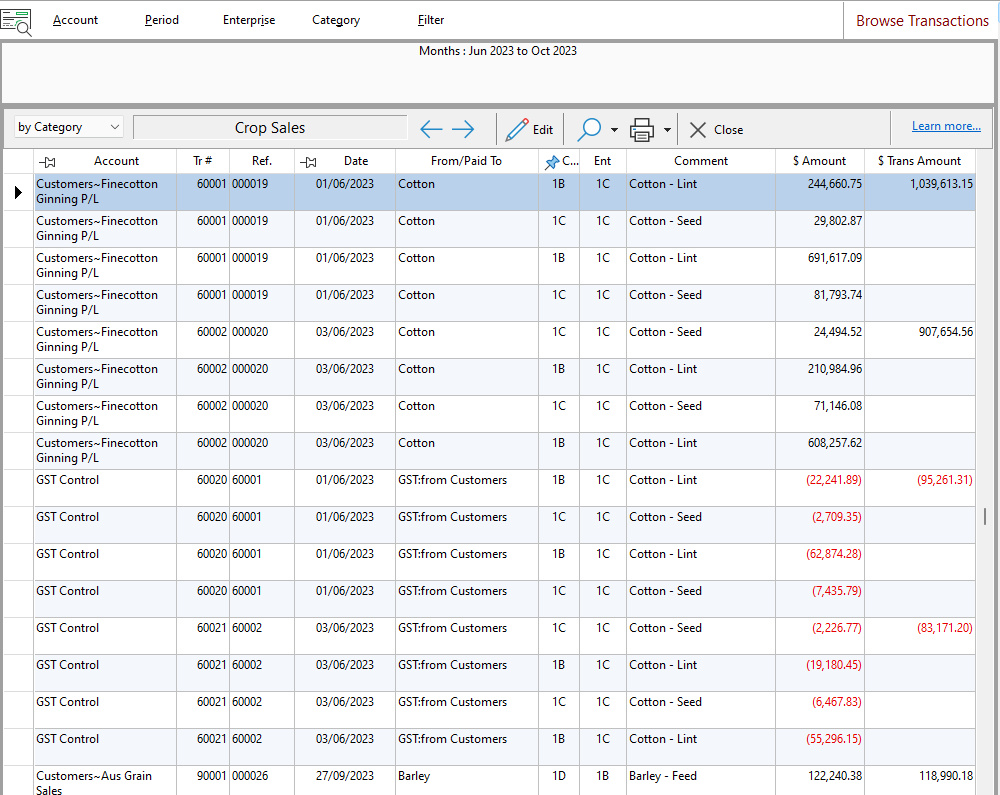The image size is (1000, 795).
Task: Select the 27/09/2023 date cell
Action: (344, 781)
